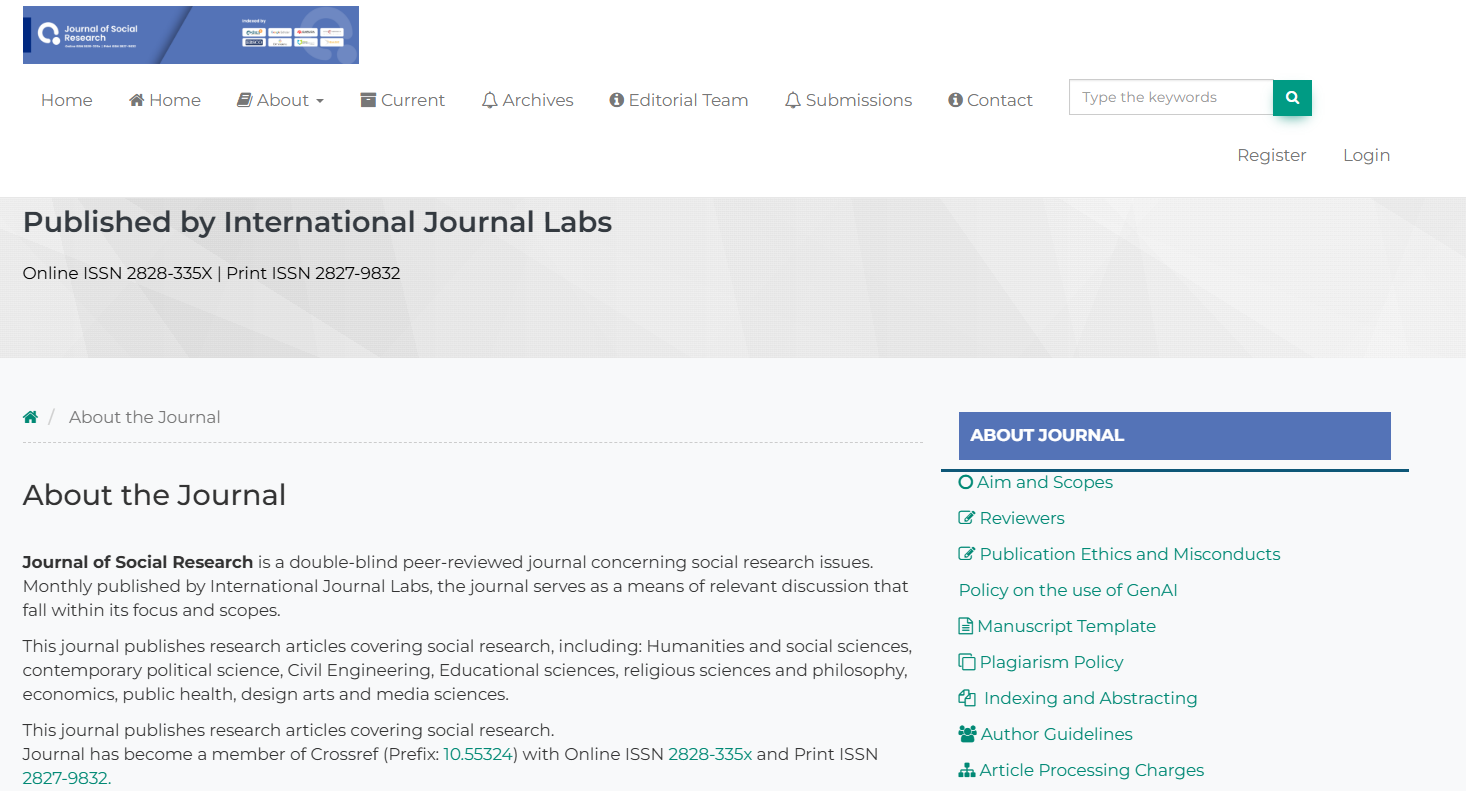Screen dimensions: 1466x791
Task: Open the Submissions page
Action: point(848,100)
